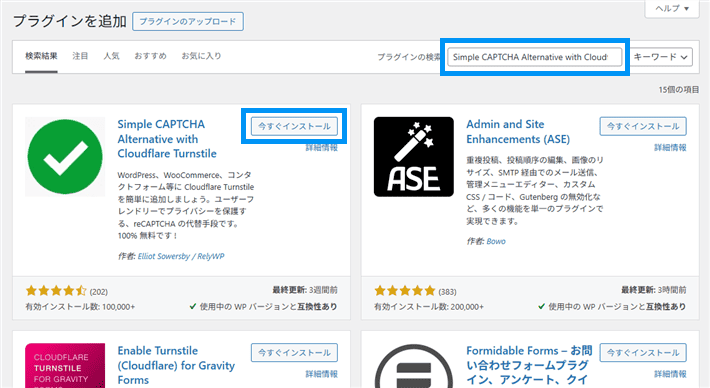Install Admin and Site Enhancements now
Viewport: 710px width, 388px height.
643,126
